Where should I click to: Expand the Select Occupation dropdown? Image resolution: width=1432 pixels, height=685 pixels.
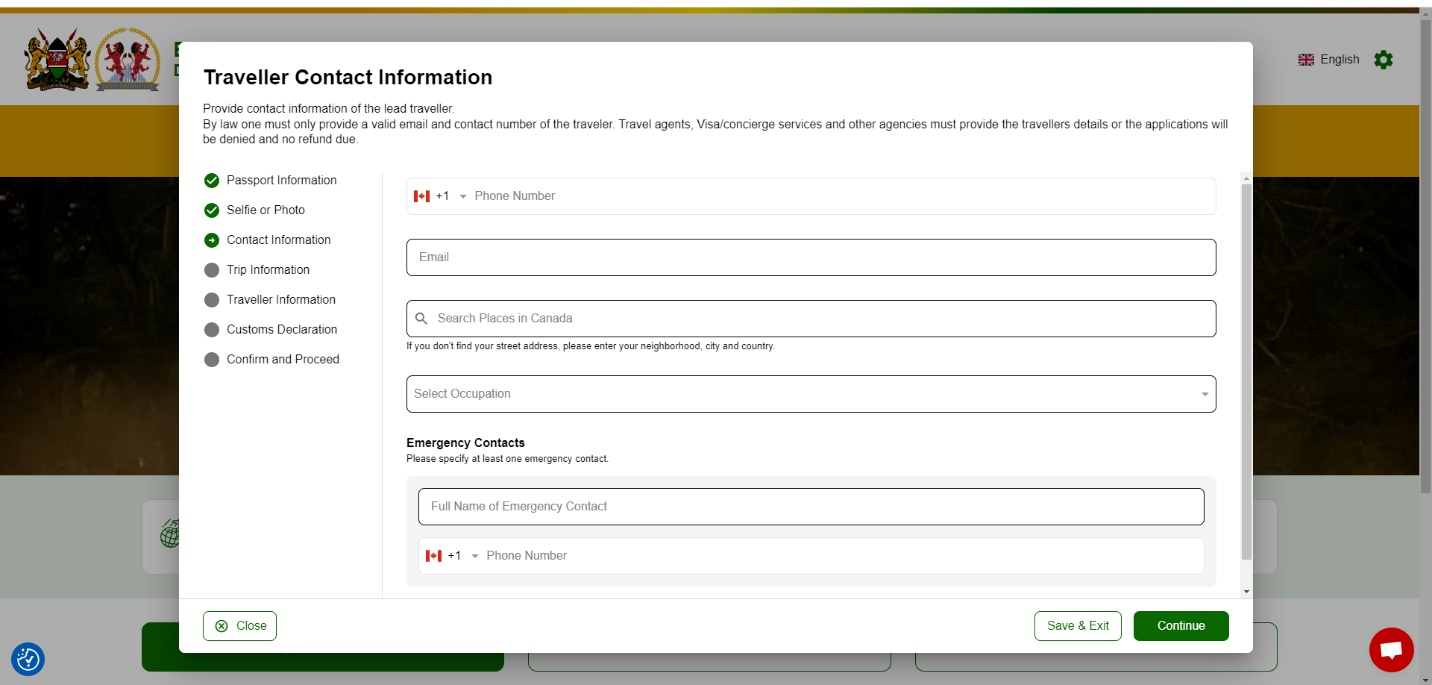(x=1204, y=394)
